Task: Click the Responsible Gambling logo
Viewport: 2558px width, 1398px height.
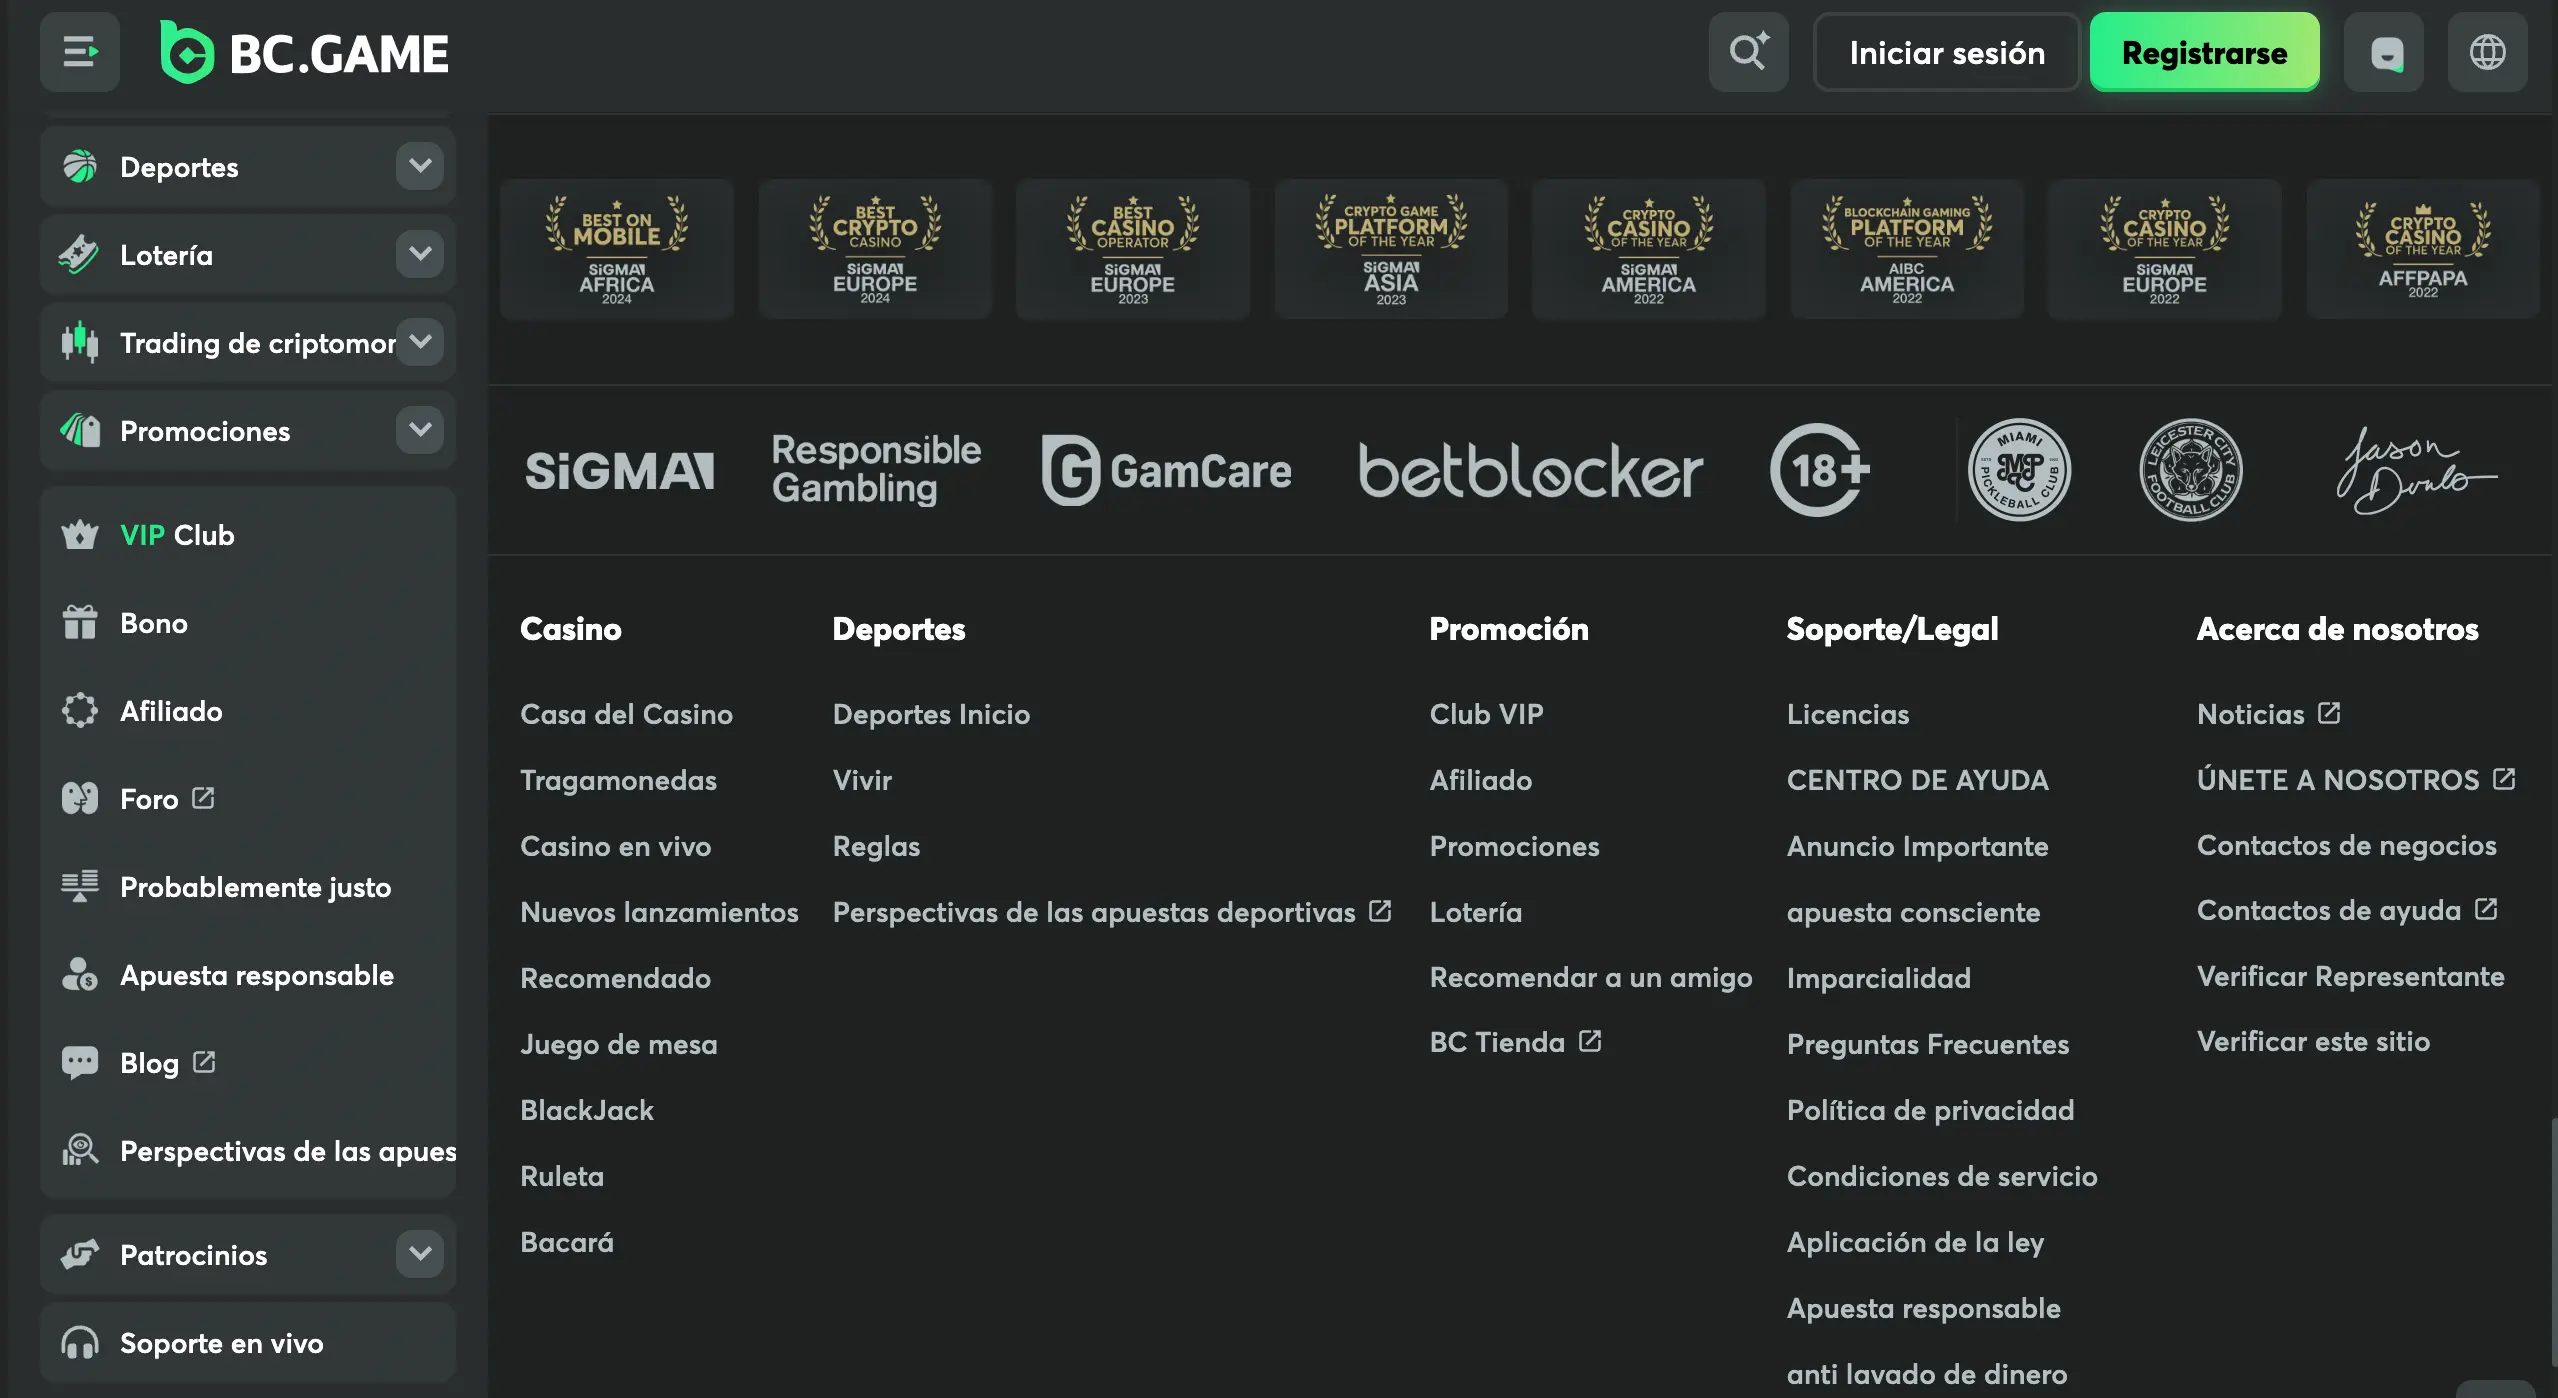Action: click(x=876, y=469)
